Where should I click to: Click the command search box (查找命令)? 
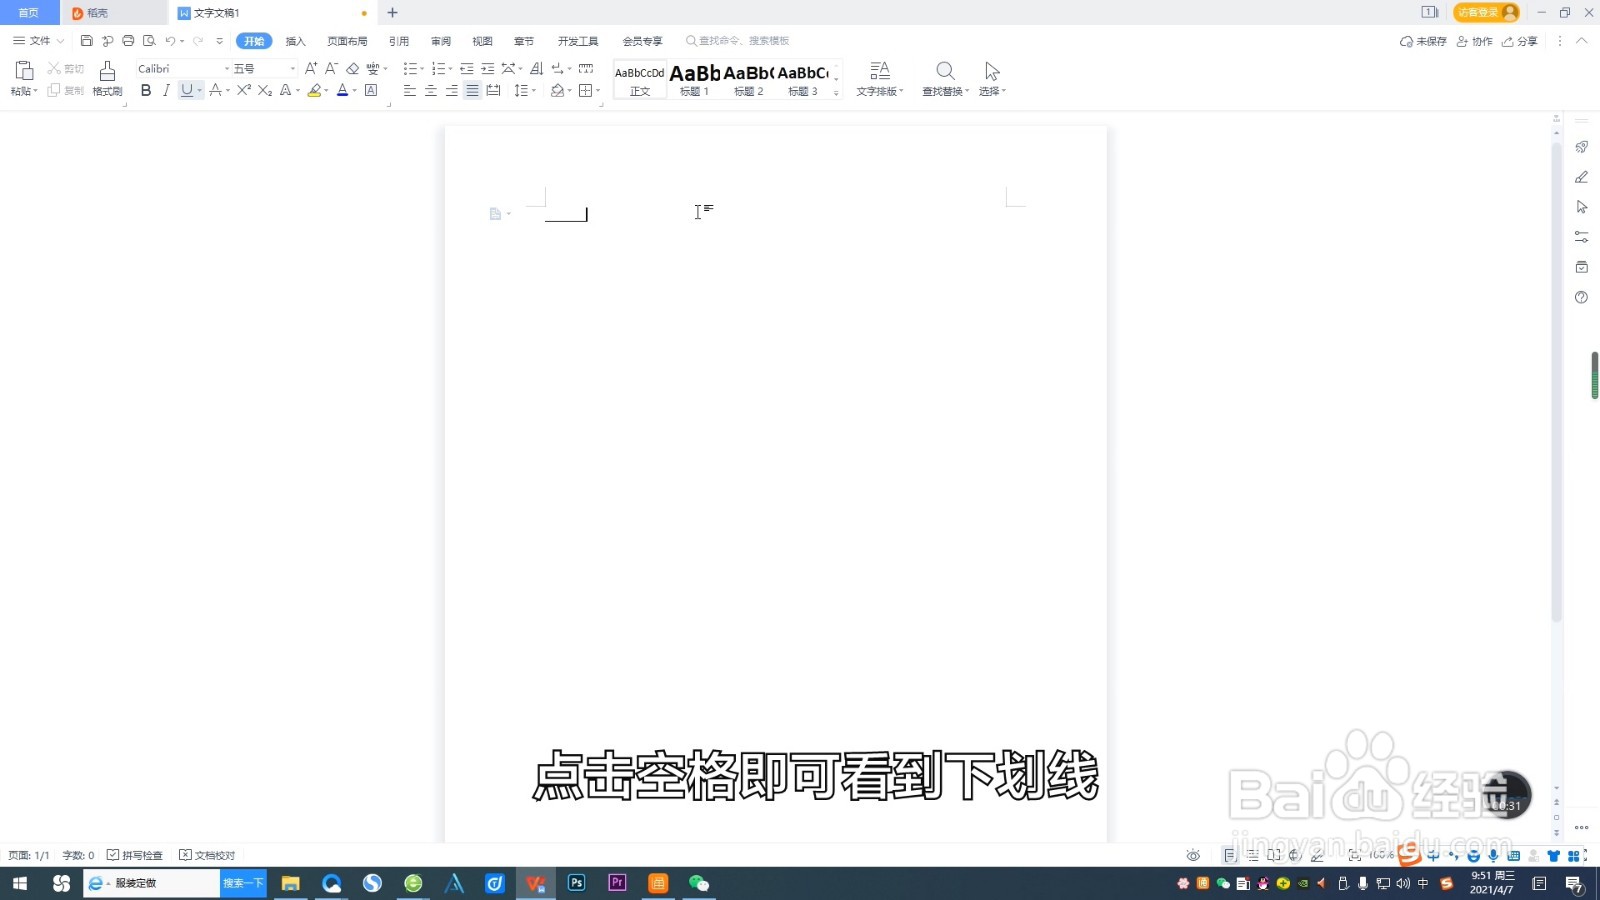(x=738, y=41)
